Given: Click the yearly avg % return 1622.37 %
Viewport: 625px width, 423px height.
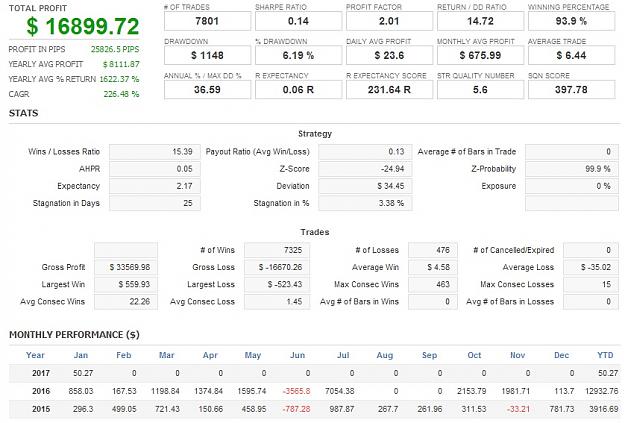Looking at the screenshot, I should (119, 79).
